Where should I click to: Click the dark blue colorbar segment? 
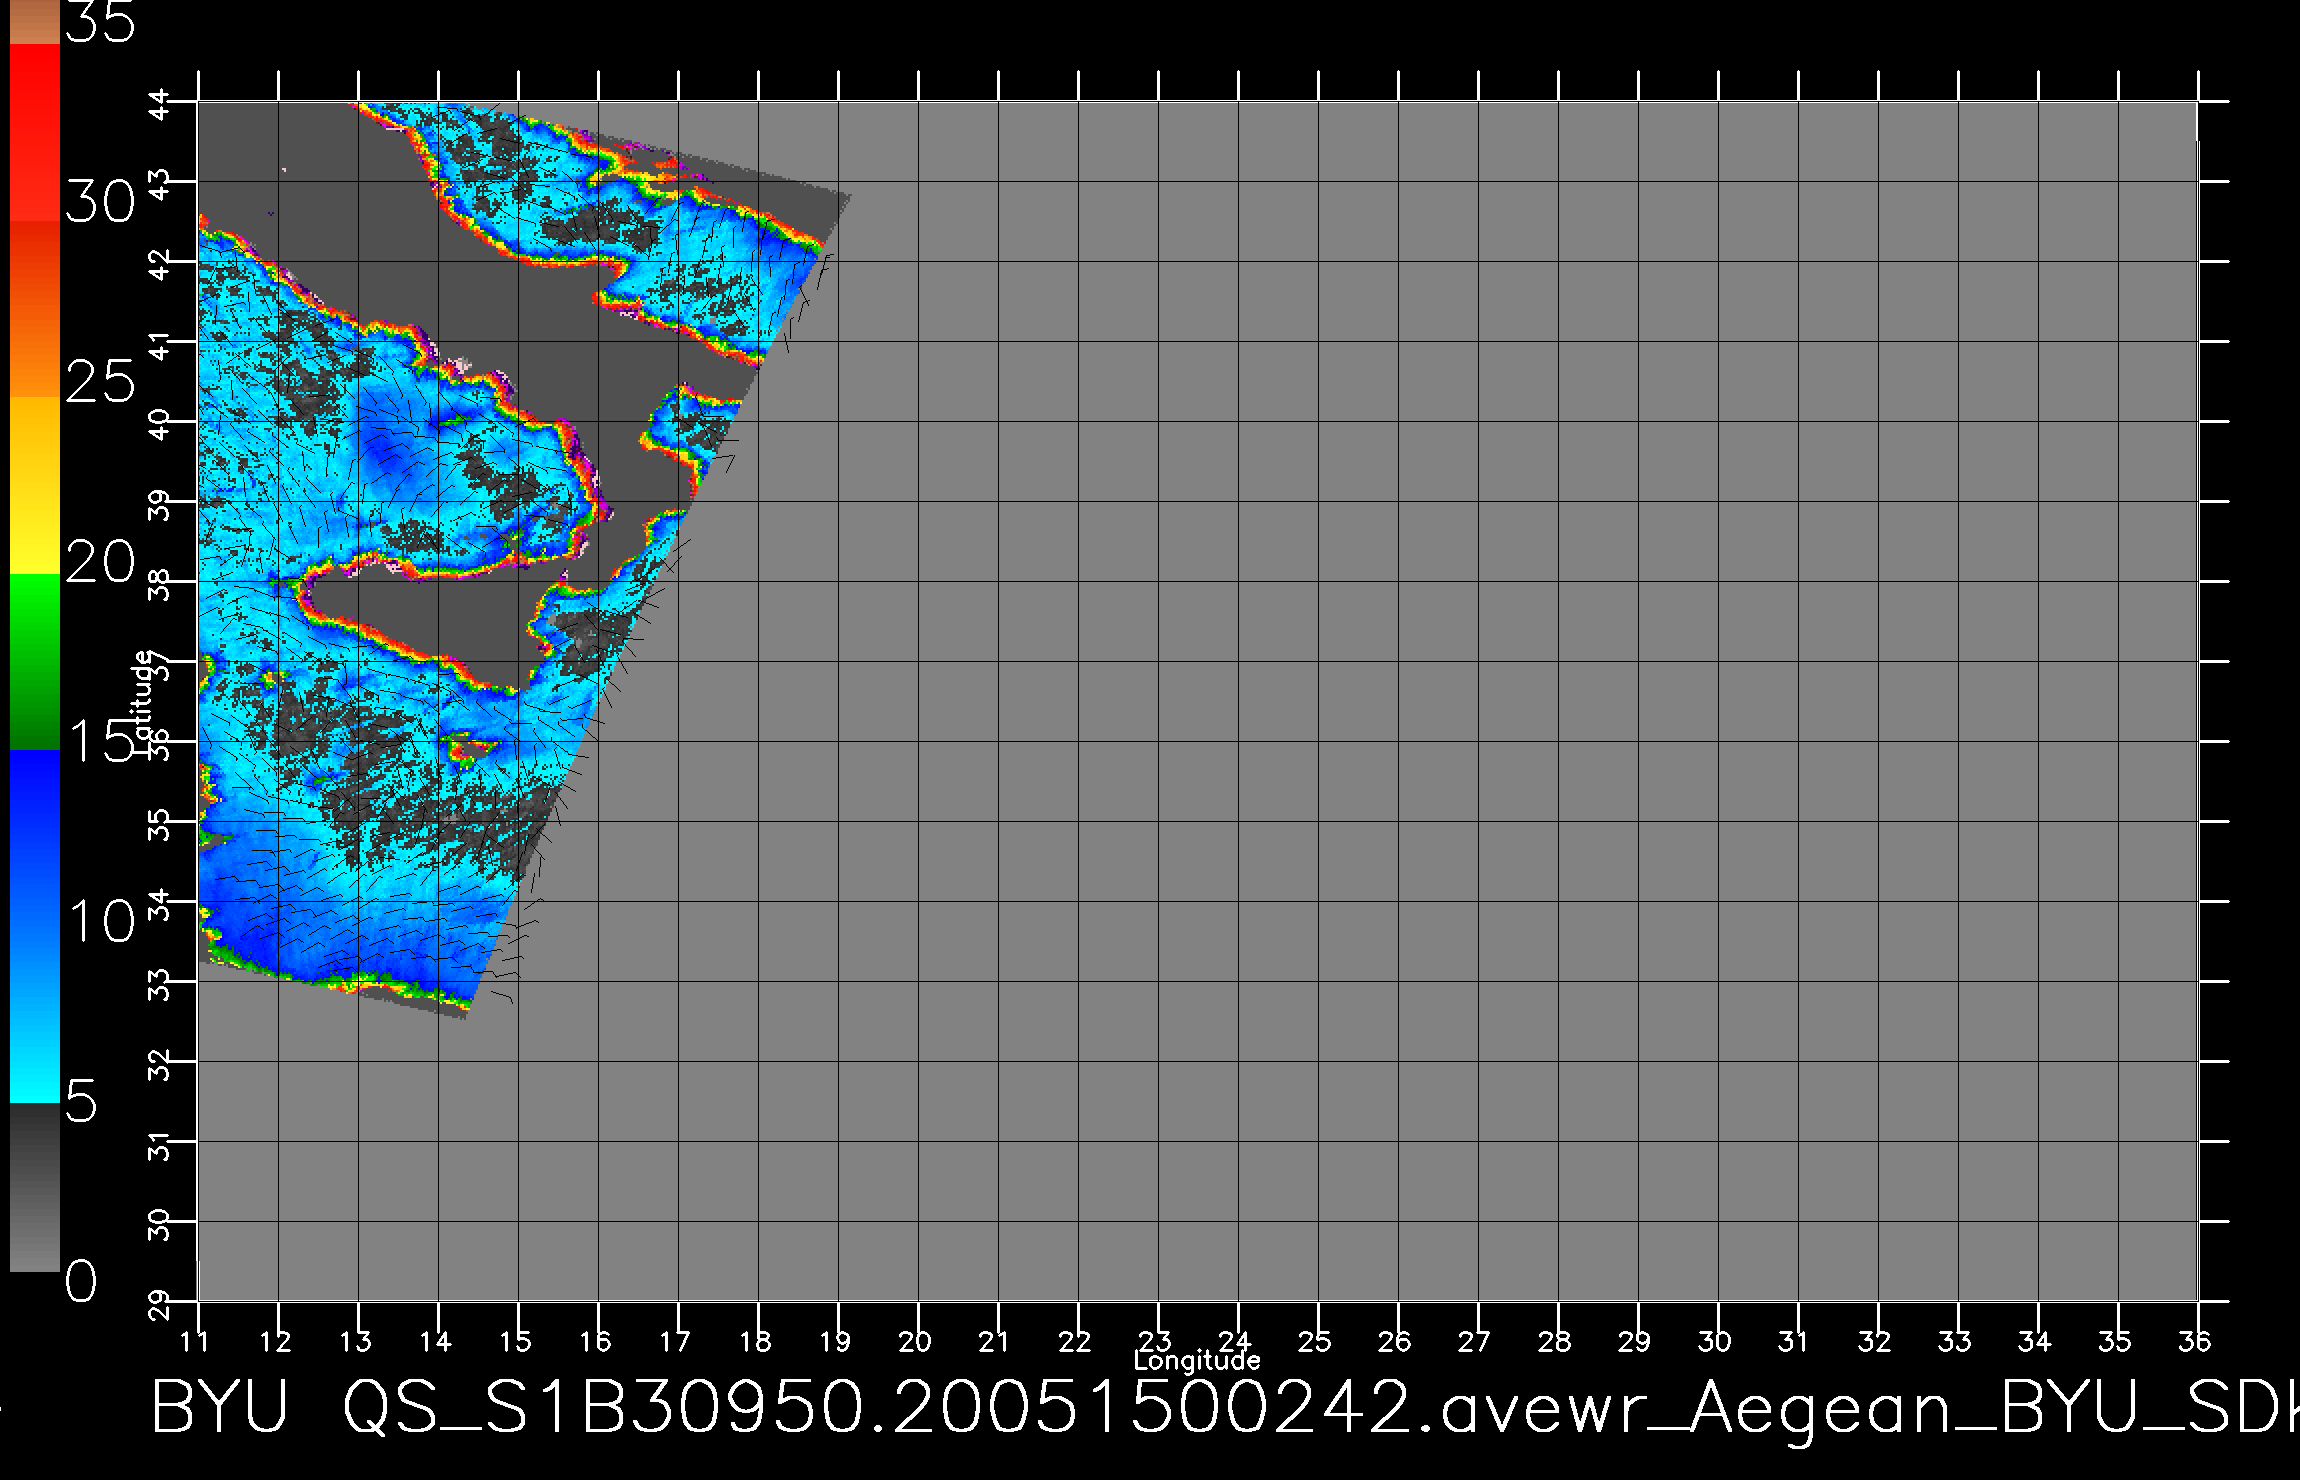click(x=35, y=838)
